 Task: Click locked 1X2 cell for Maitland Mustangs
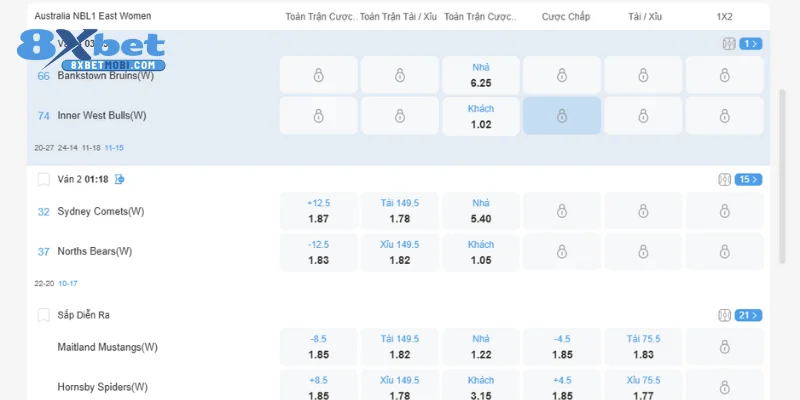point(725,347)
